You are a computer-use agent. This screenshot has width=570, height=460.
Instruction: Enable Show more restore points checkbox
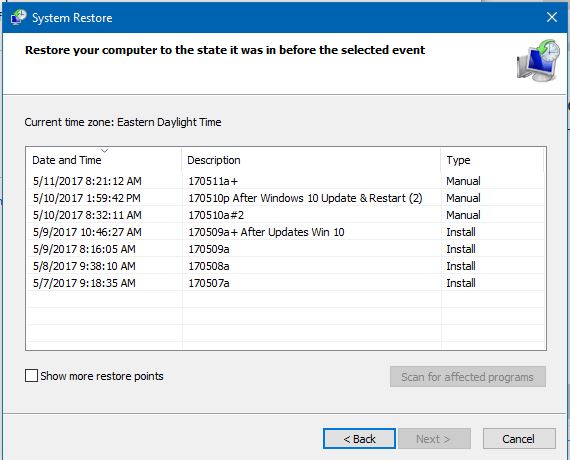pos(31,376)
